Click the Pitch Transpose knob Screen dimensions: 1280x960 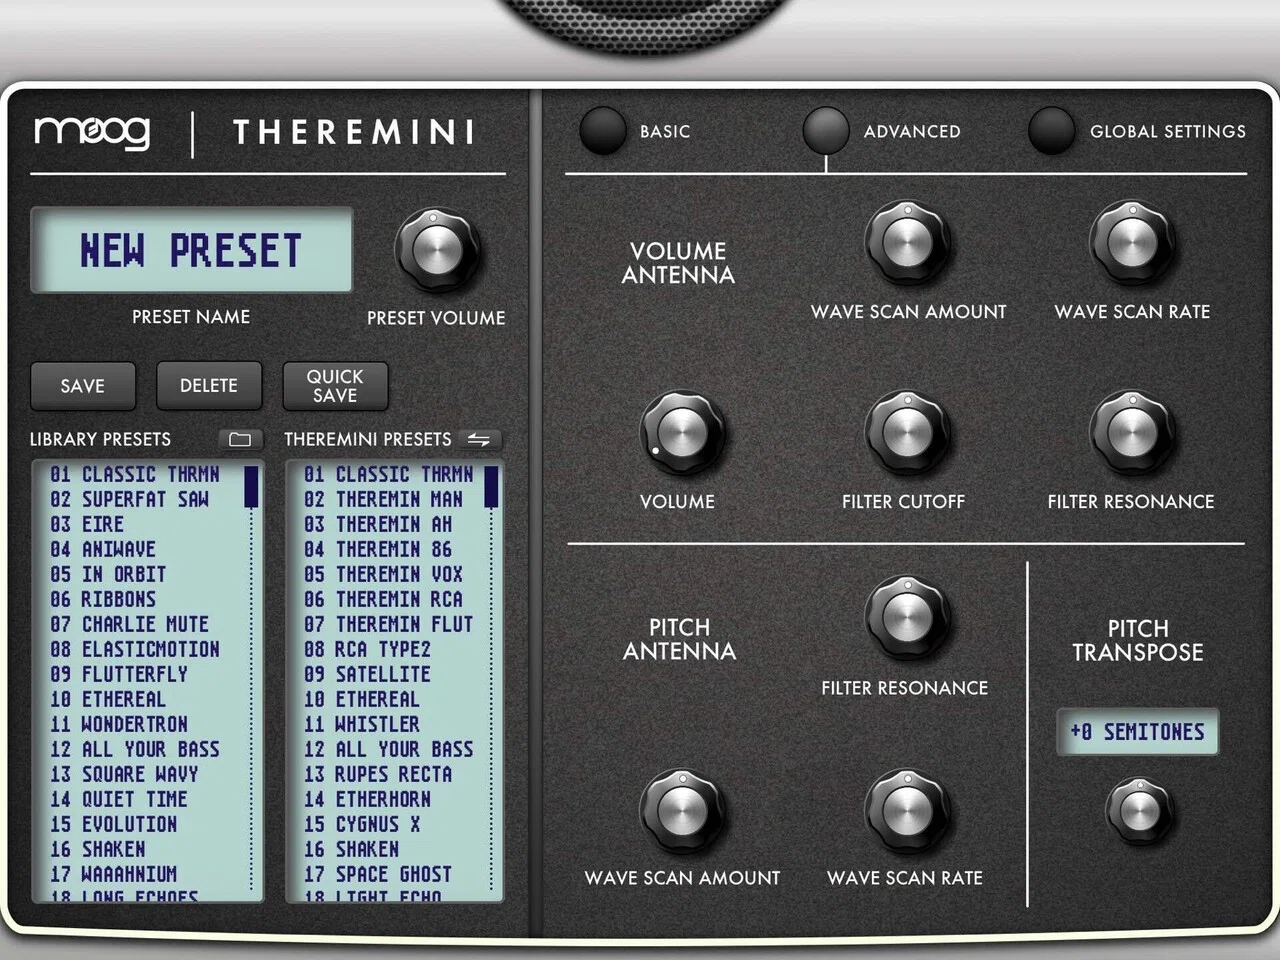coord(1139,811)
